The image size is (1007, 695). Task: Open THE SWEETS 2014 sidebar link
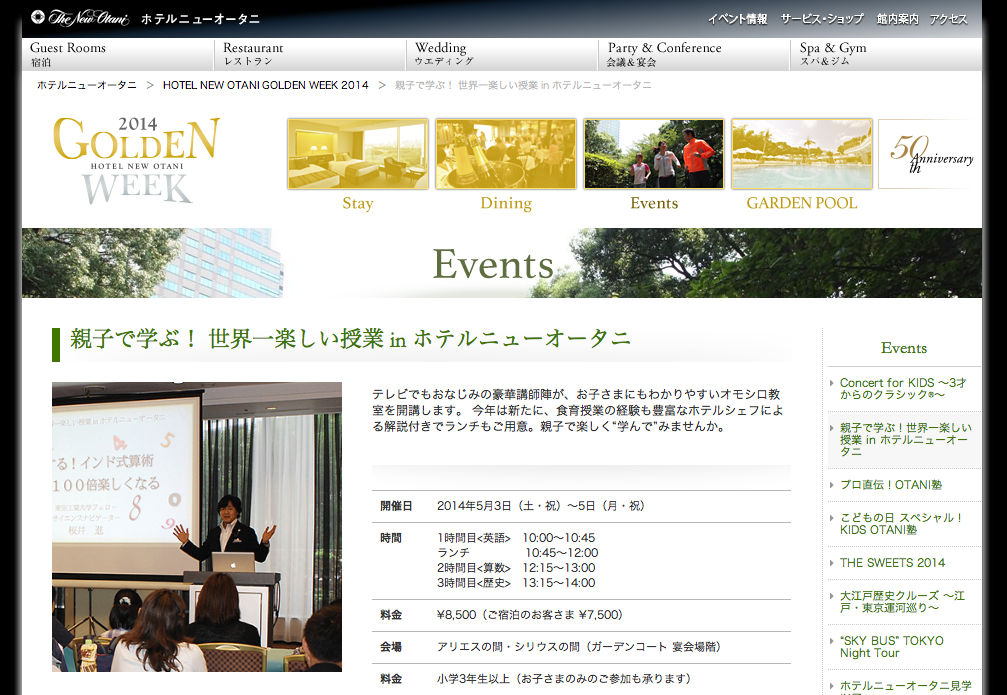tap(892, 563)
